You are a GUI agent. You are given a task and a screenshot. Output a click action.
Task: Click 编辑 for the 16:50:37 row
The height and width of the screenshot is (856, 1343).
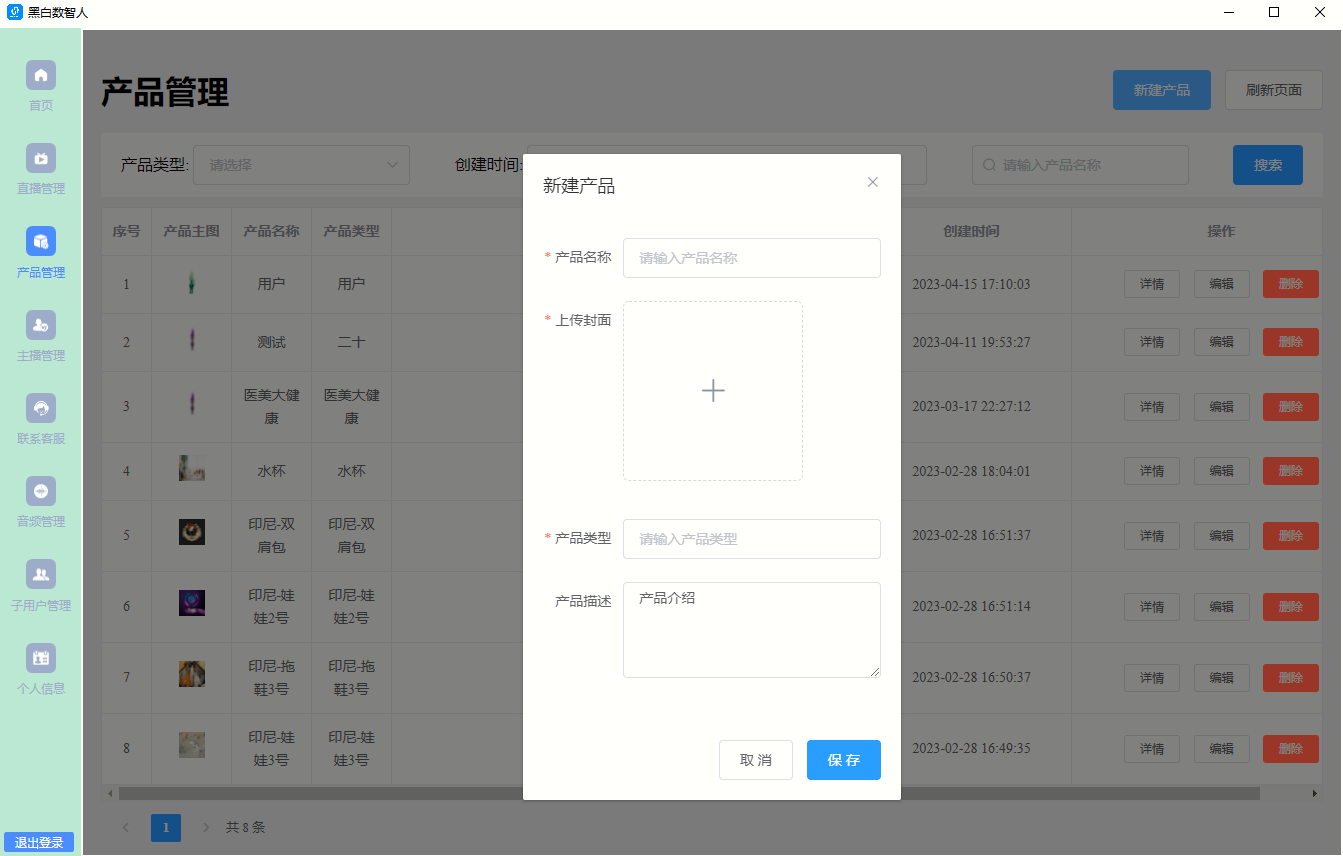pyautogui.click(x=1222, y=678)
